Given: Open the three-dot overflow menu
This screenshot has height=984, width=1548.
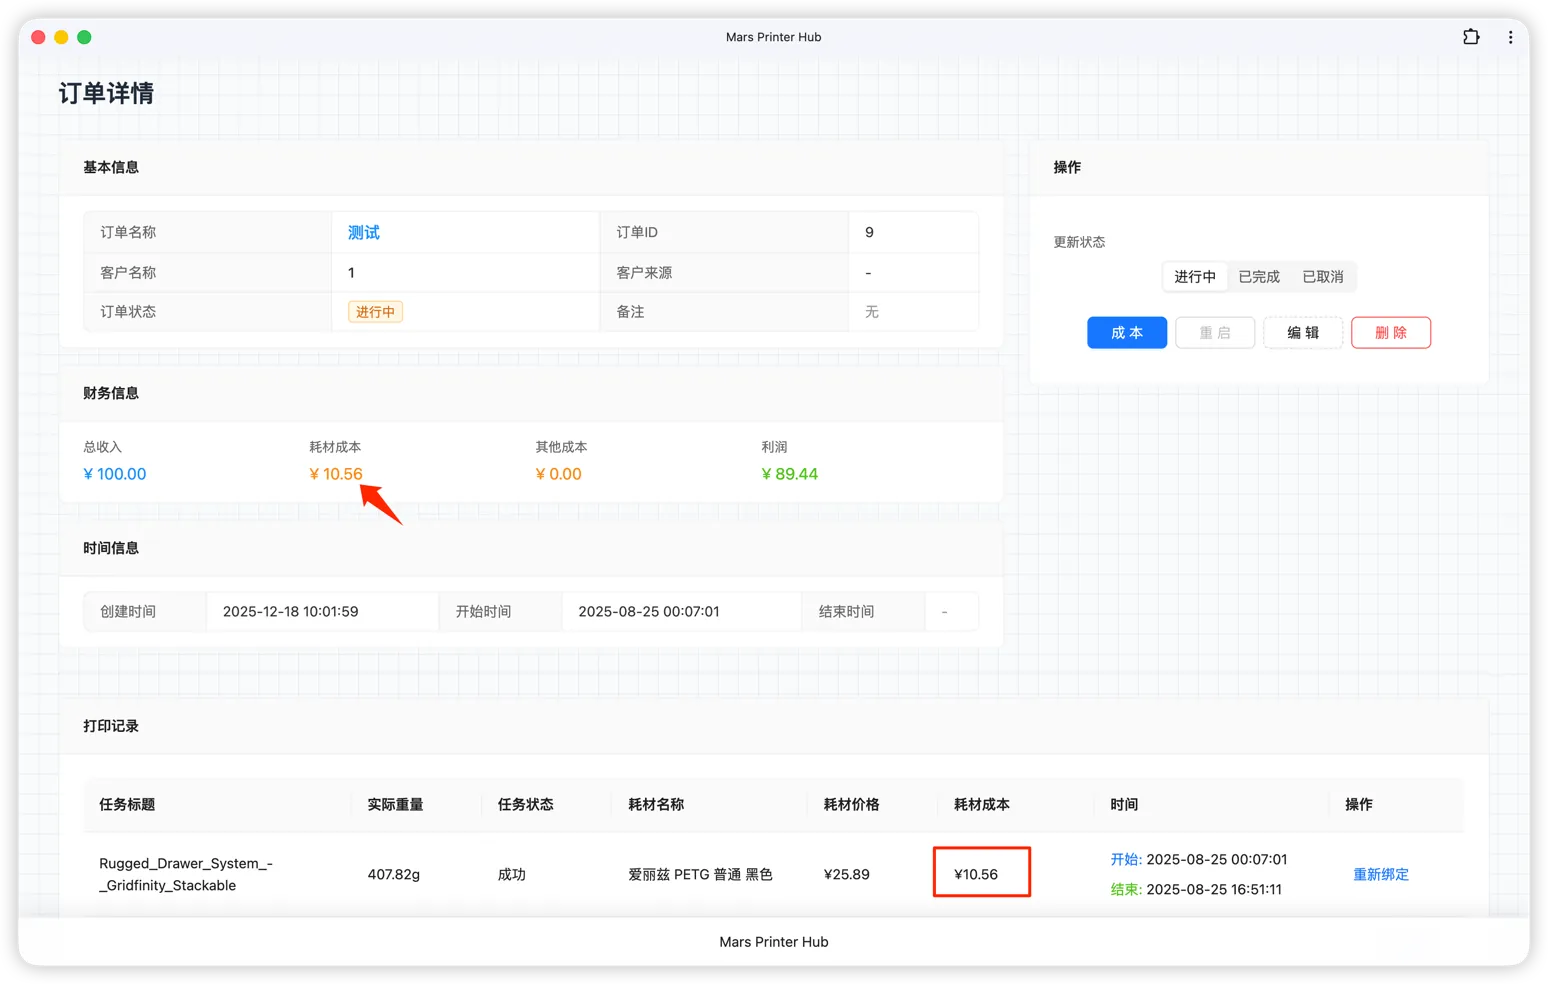Looking at the screenshot, I should tap(1511, 36).
